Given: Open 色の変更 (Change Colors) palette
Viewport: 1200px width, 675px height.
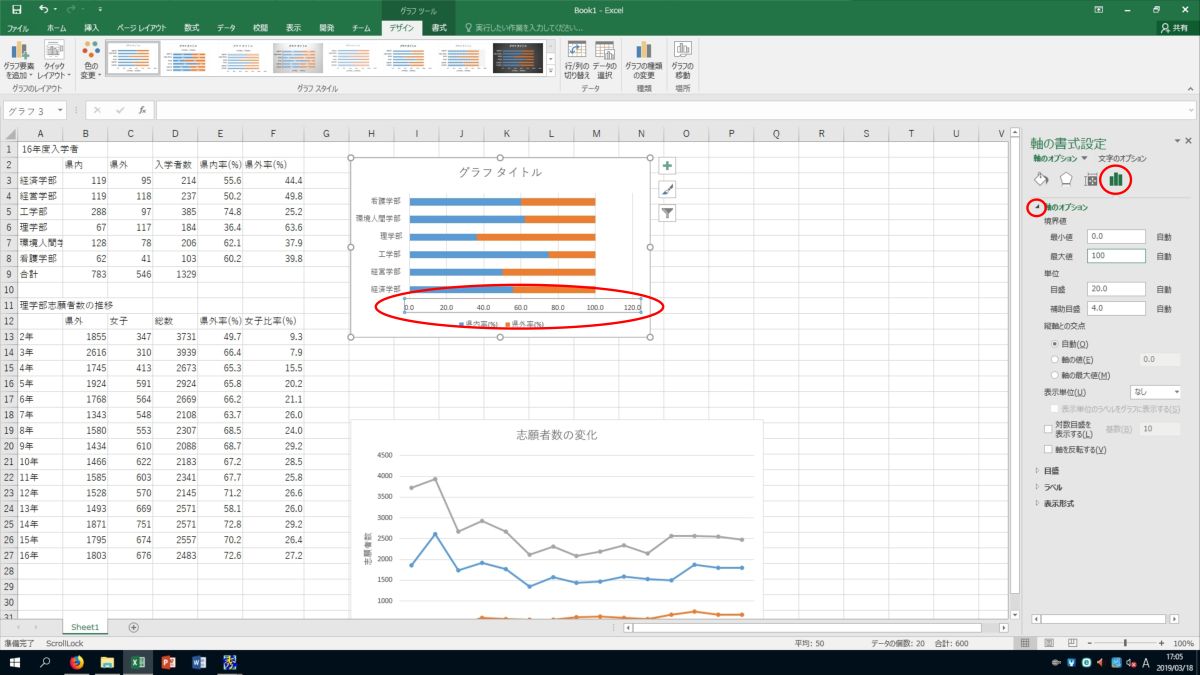Looking at the screenshot, I should (x=90, y=60).
